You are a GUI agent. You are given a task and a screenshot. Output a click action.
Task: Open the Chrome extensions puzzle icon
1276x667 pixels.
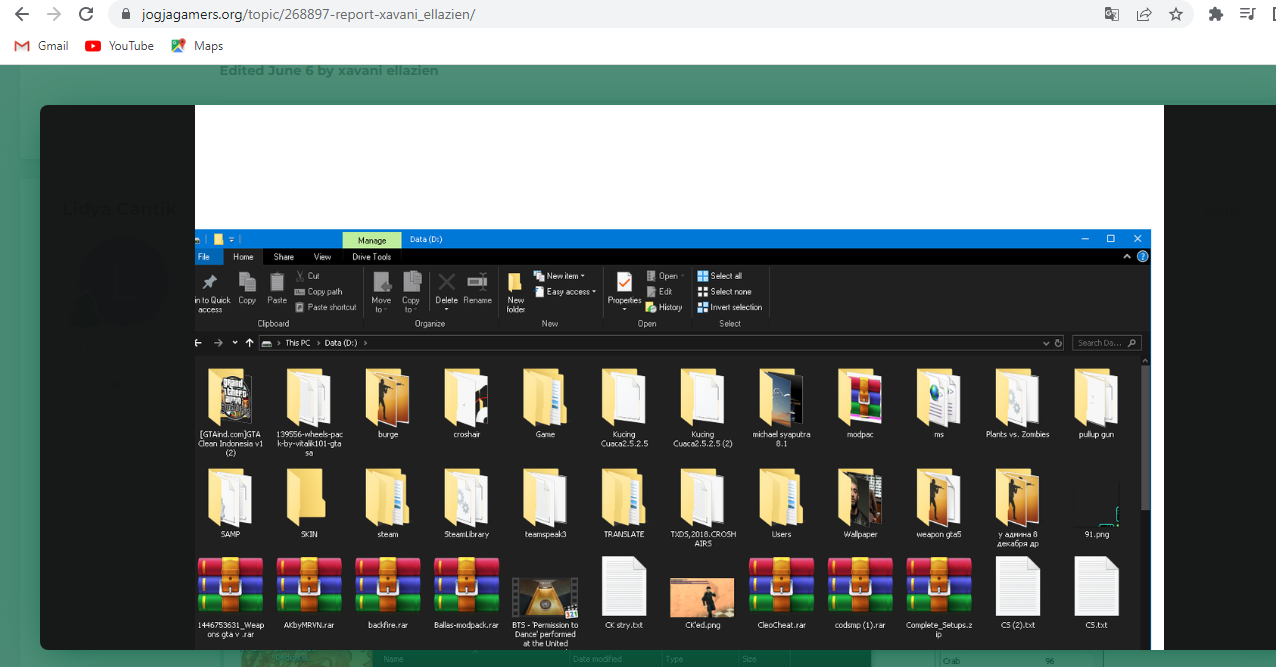(x=1216, y=14)
